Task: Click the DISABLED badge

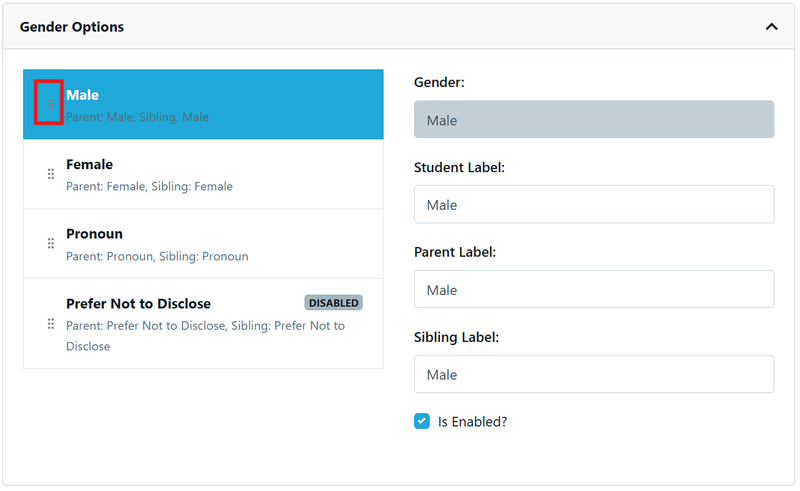Action: pos(334,303)
